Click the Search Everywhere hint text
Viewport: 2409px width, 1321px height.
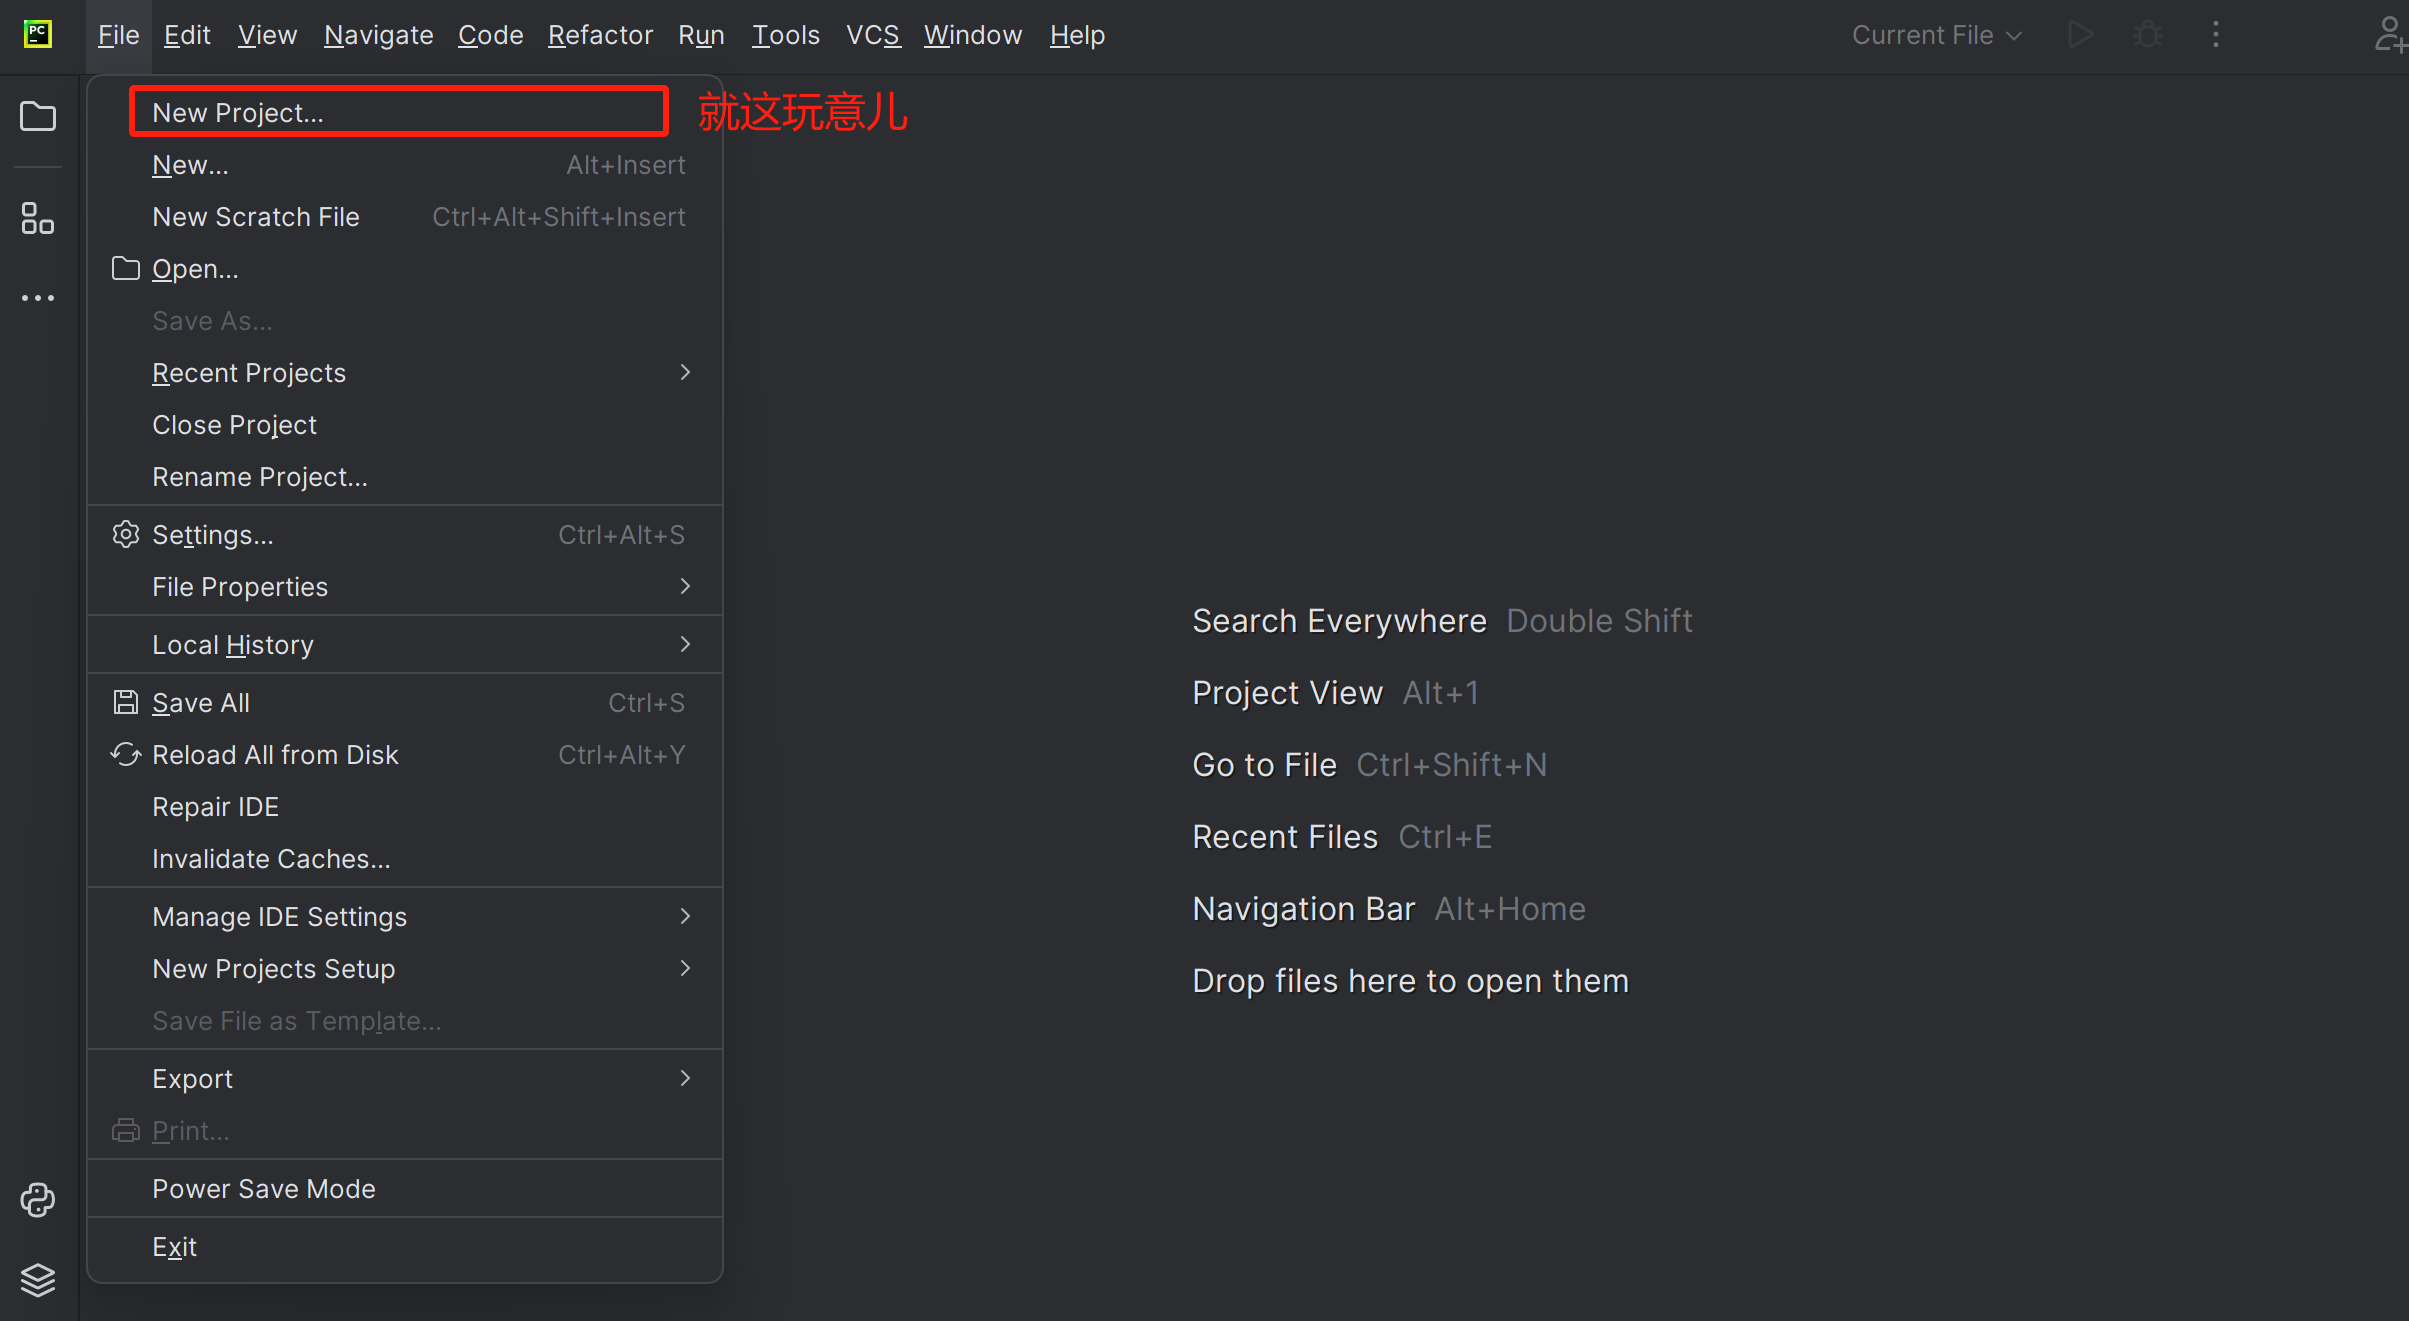[x=1339, y=620]
